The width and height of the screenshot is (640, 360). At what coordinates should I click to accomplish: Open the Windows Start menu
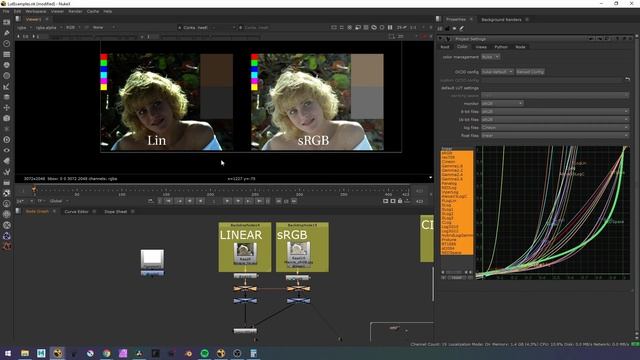coord(8,353)
